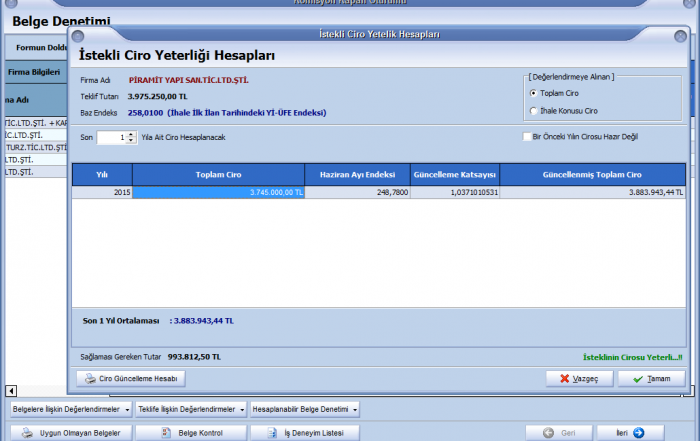Select the İhale Konusu Ciro radio option
Screen dimensions: 700x441
(x=533, y=111)
